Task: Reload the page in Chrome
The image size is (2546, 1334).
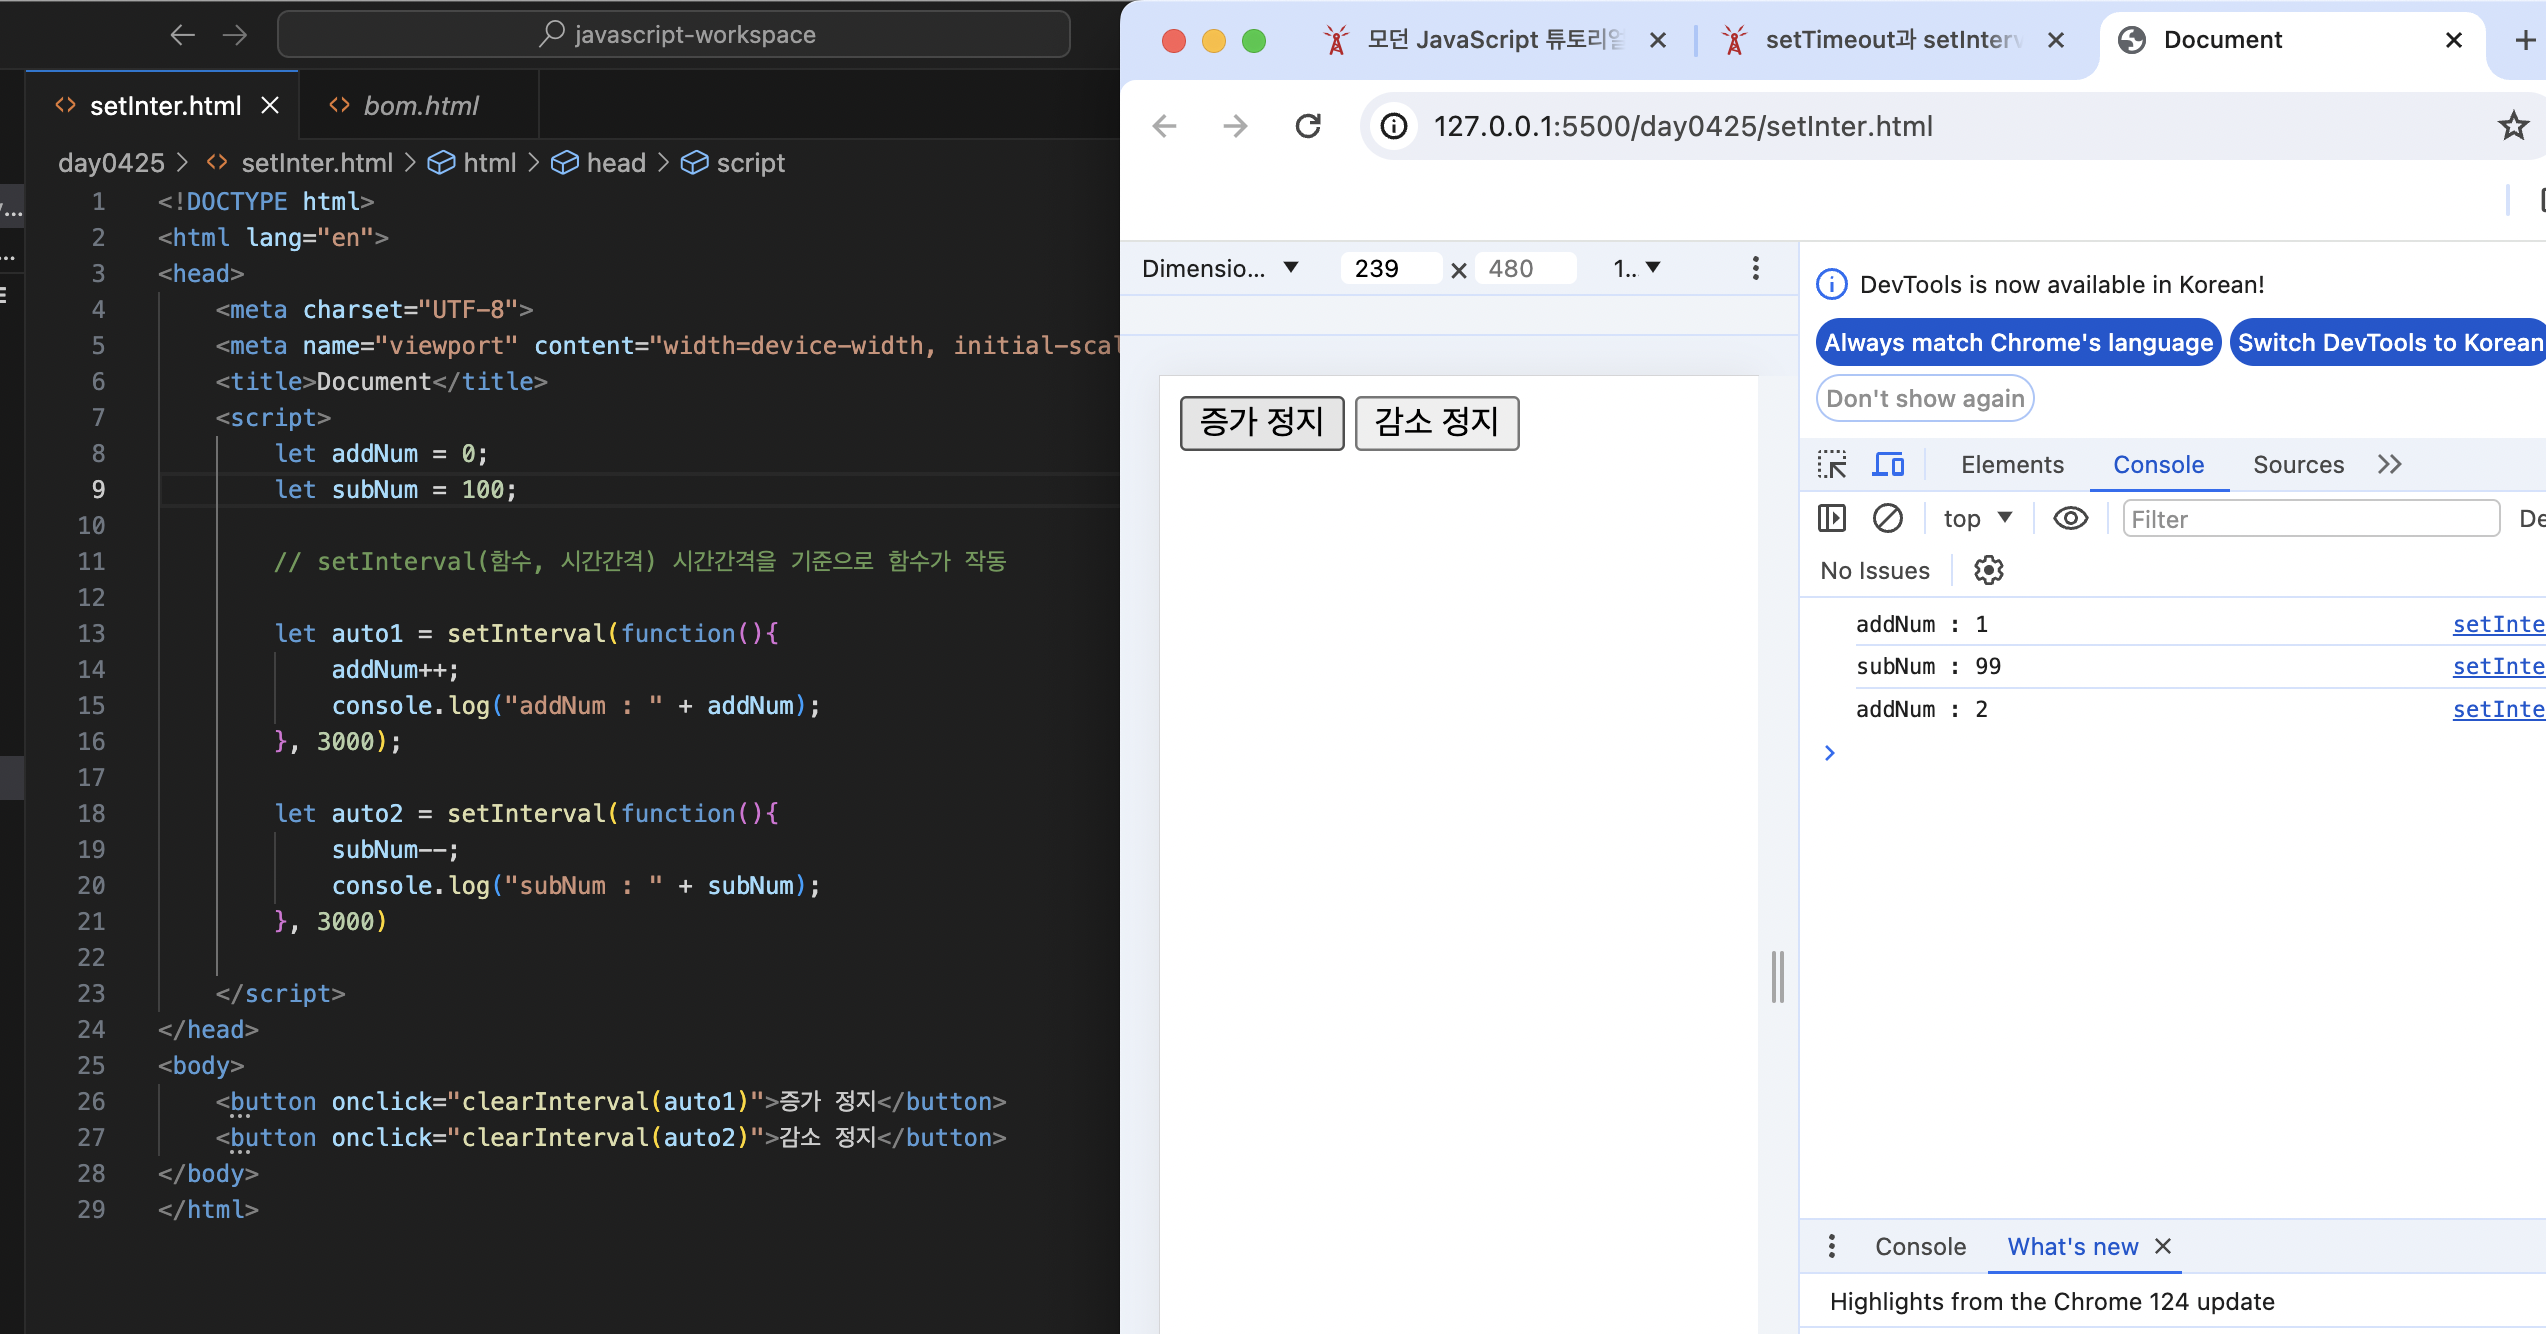Action: point(1308,126)
